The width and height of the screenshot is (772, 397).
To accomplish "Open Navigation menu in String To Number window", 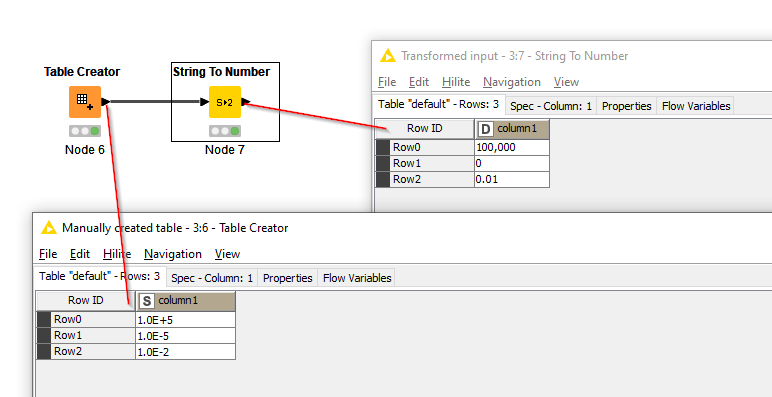I will 512,82.
